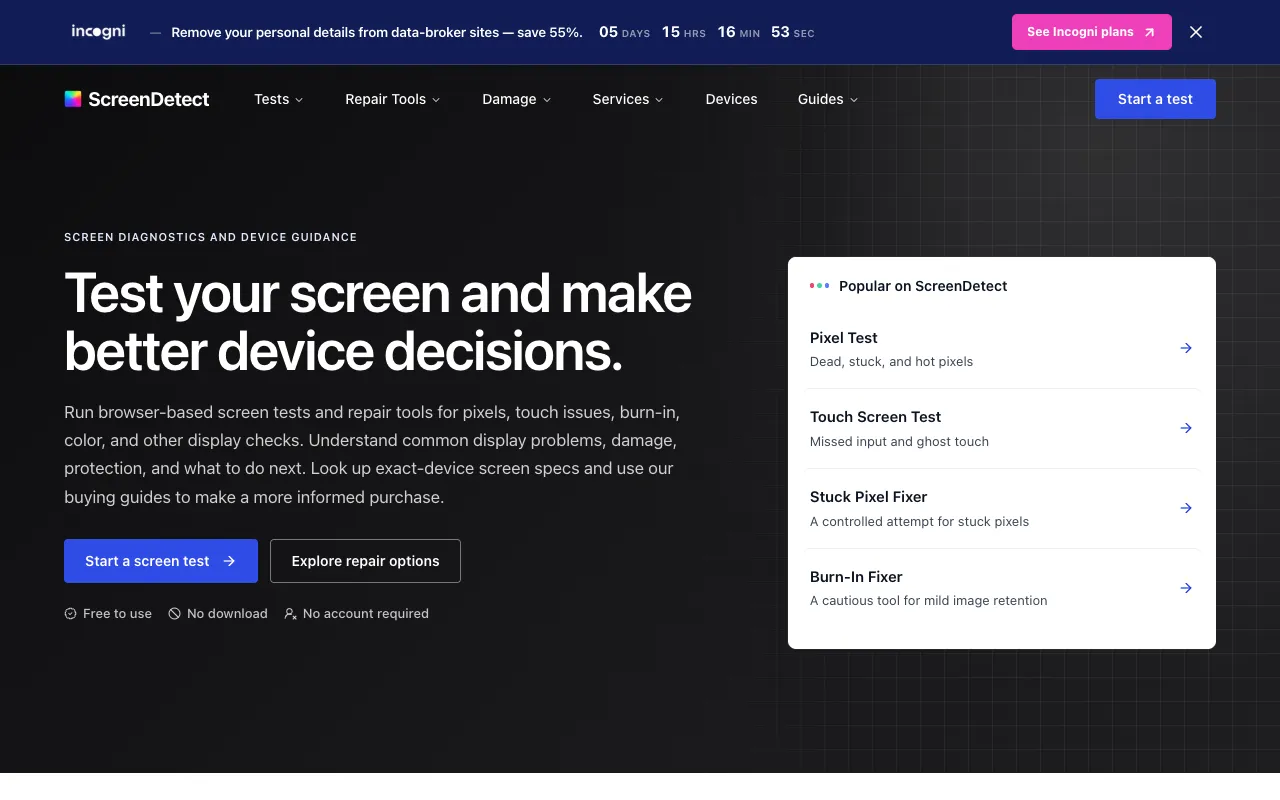Click the '15 HRS' countdown value

(684, 32)
